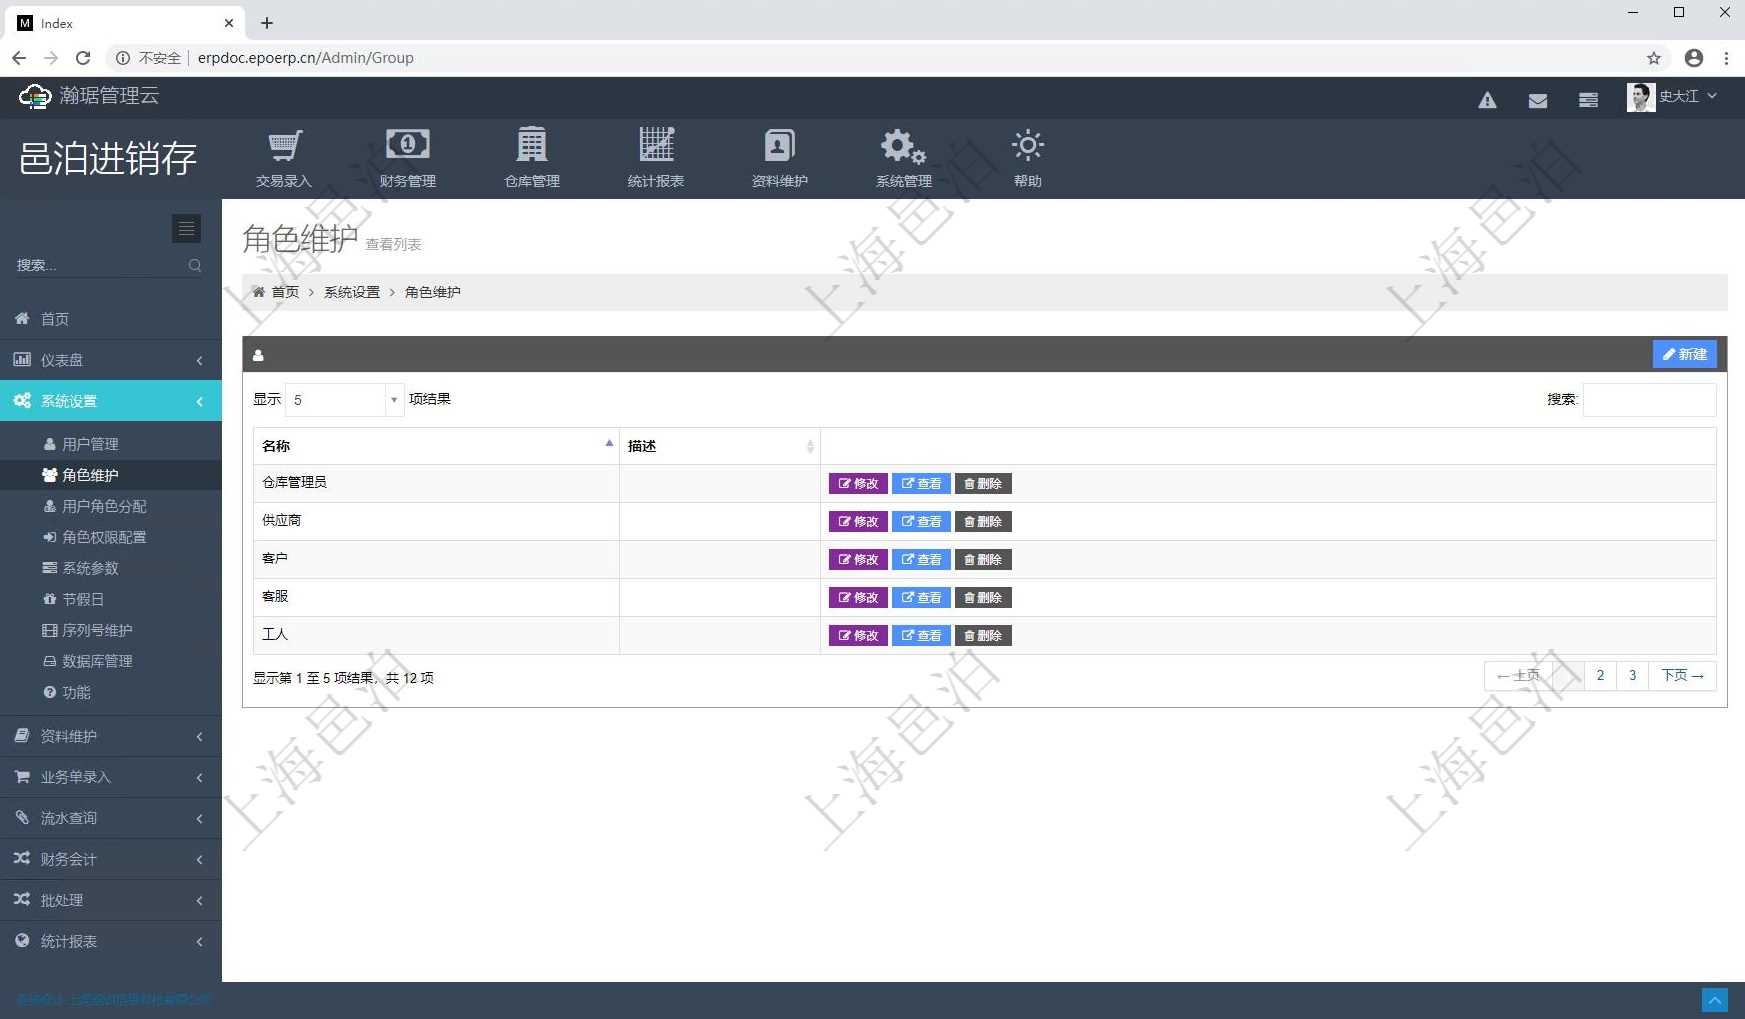Image resolution: width=1745 pixels, height=1019 pixels.
Task: Sort table by 描述 column header
Action: click(719, 446)
